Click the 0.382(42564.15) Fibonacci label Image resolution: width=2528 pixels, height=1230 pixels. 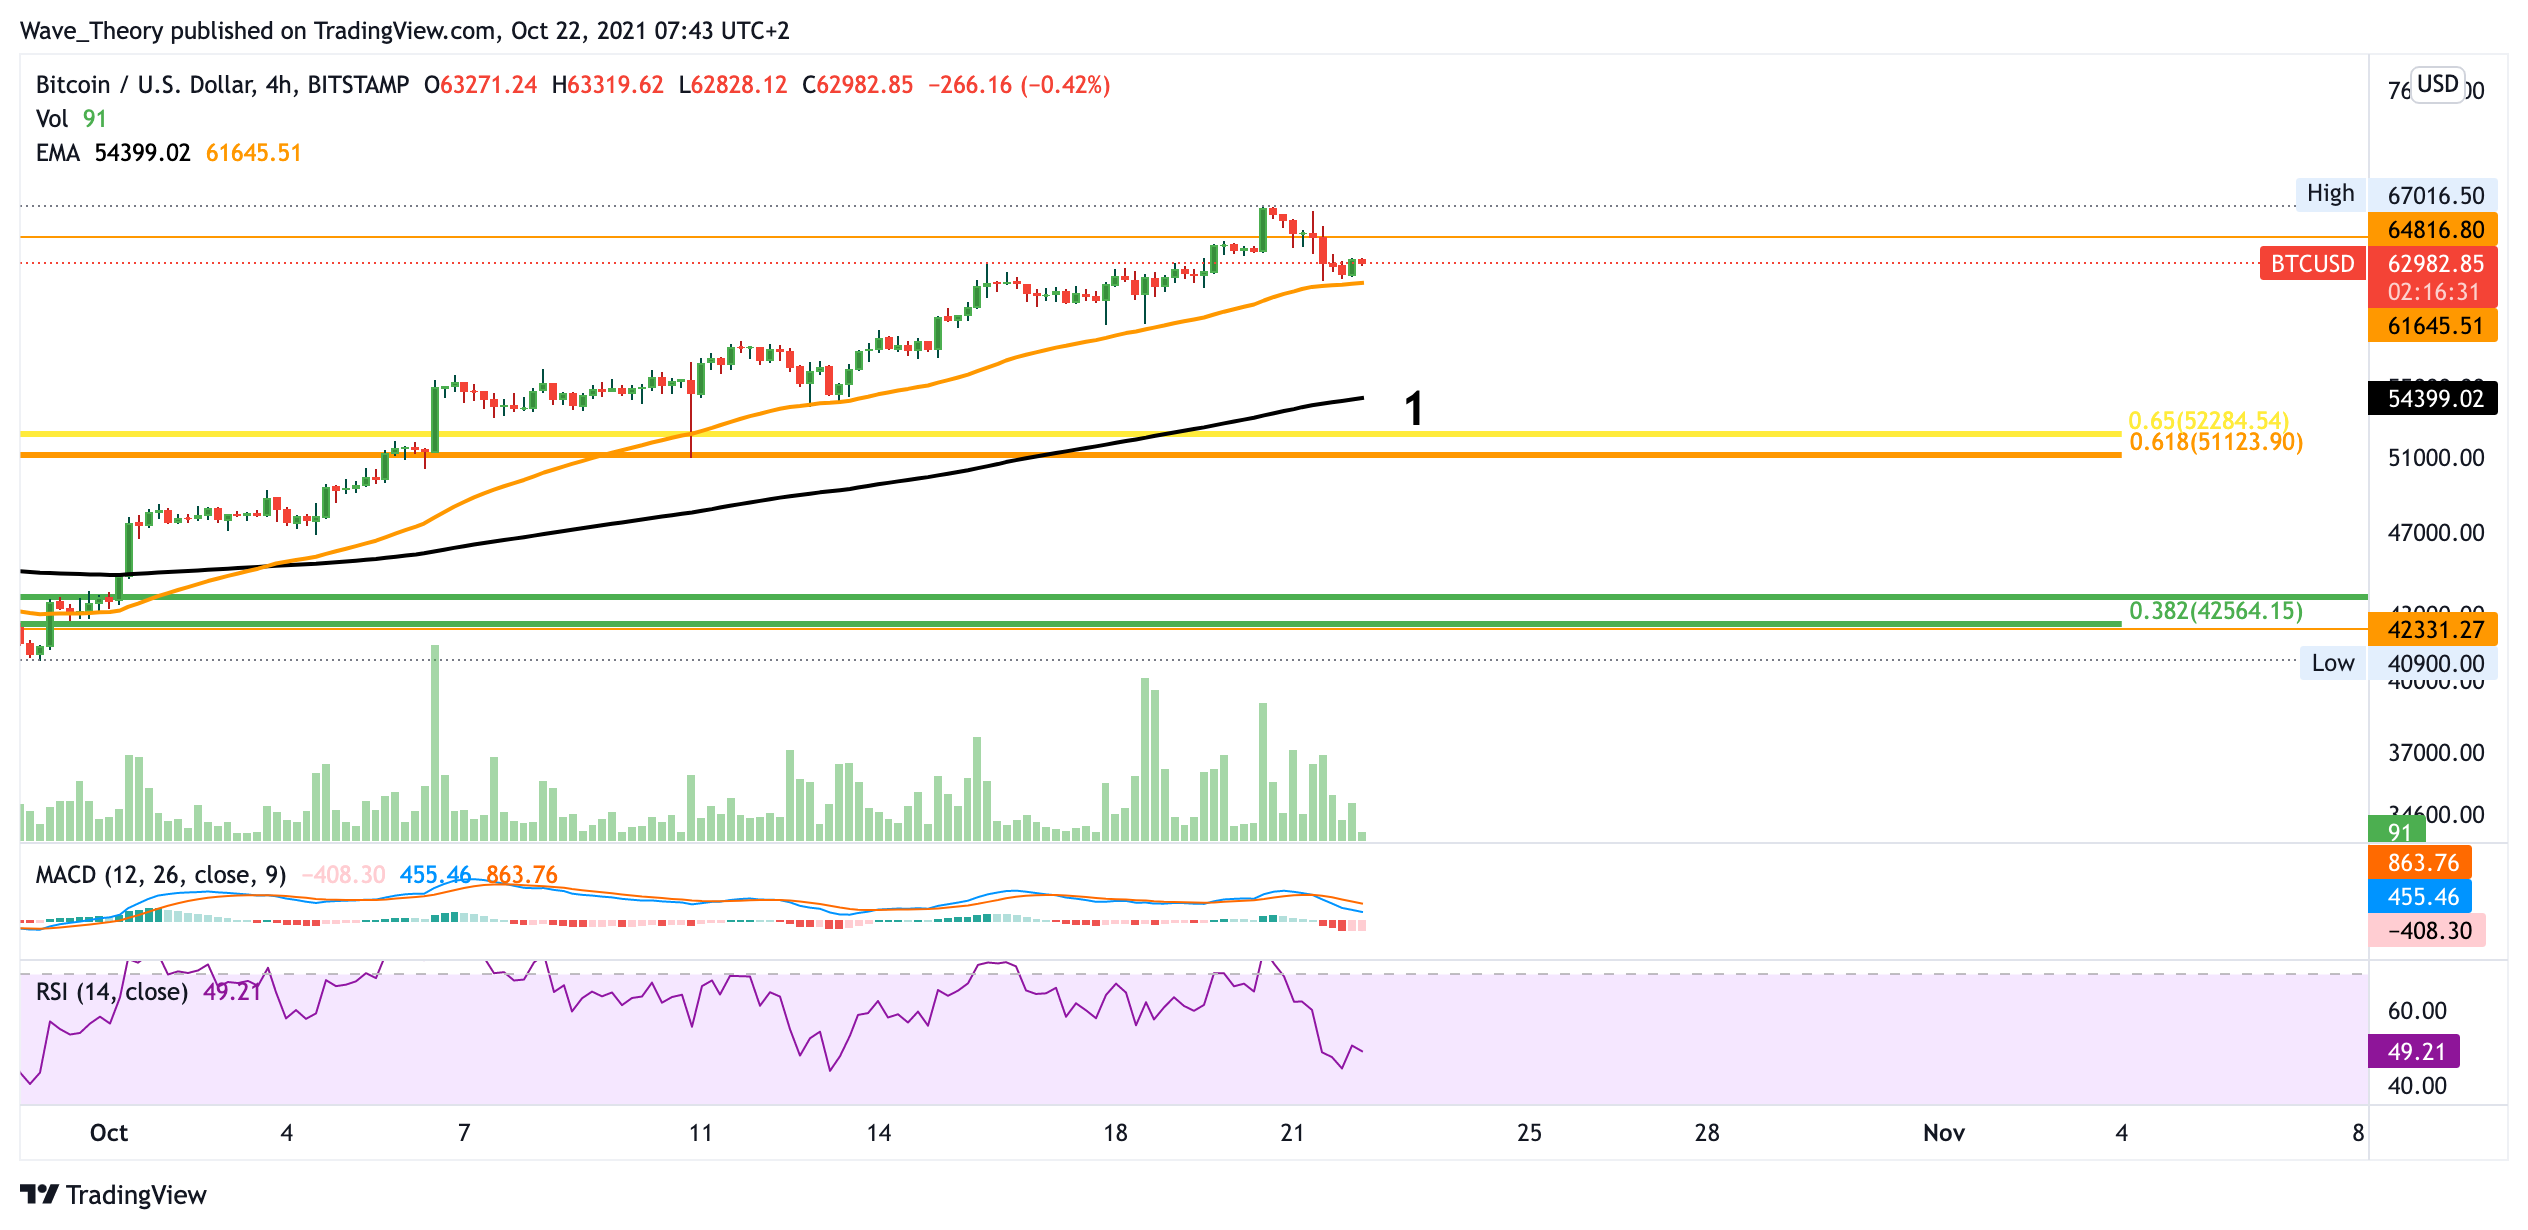(x=2215, y=610)
